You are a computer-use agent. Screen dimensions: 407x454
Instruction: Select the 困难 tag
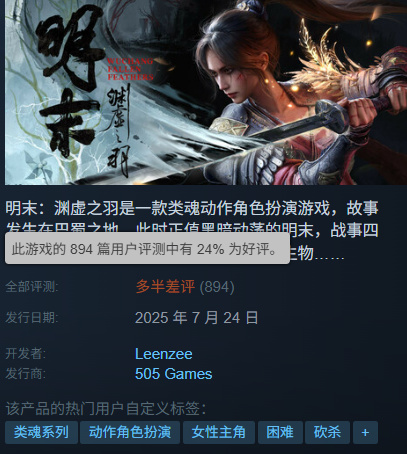280,432
